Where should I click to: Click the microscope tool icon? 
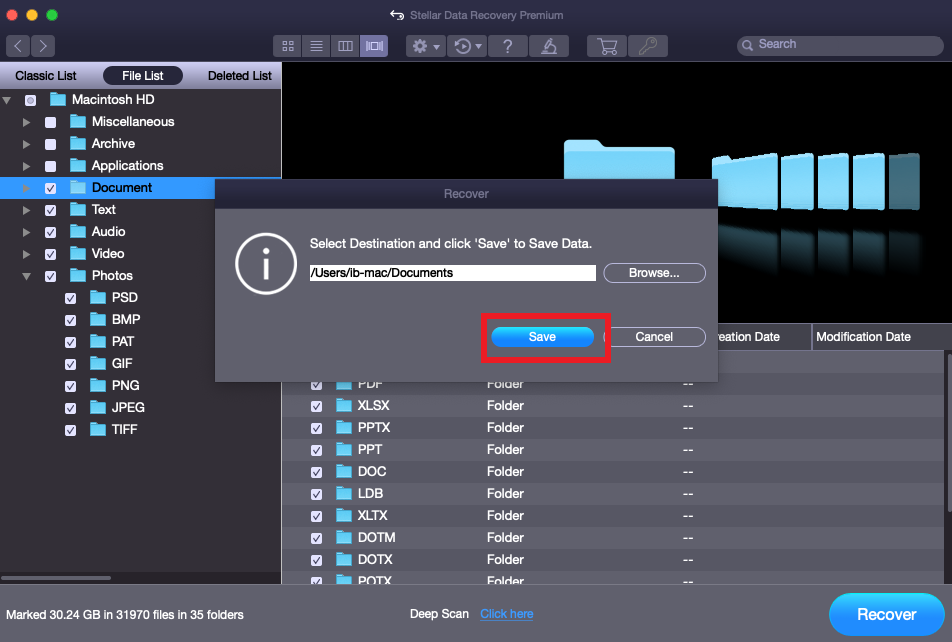tap(549, 46)
